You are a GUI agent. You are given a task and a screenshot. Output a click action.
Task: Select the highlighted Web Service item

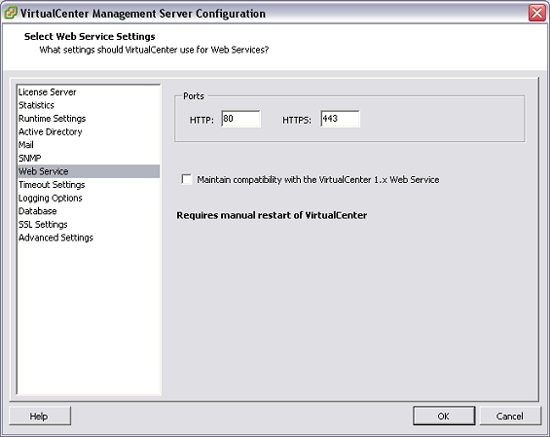(88, 171)
